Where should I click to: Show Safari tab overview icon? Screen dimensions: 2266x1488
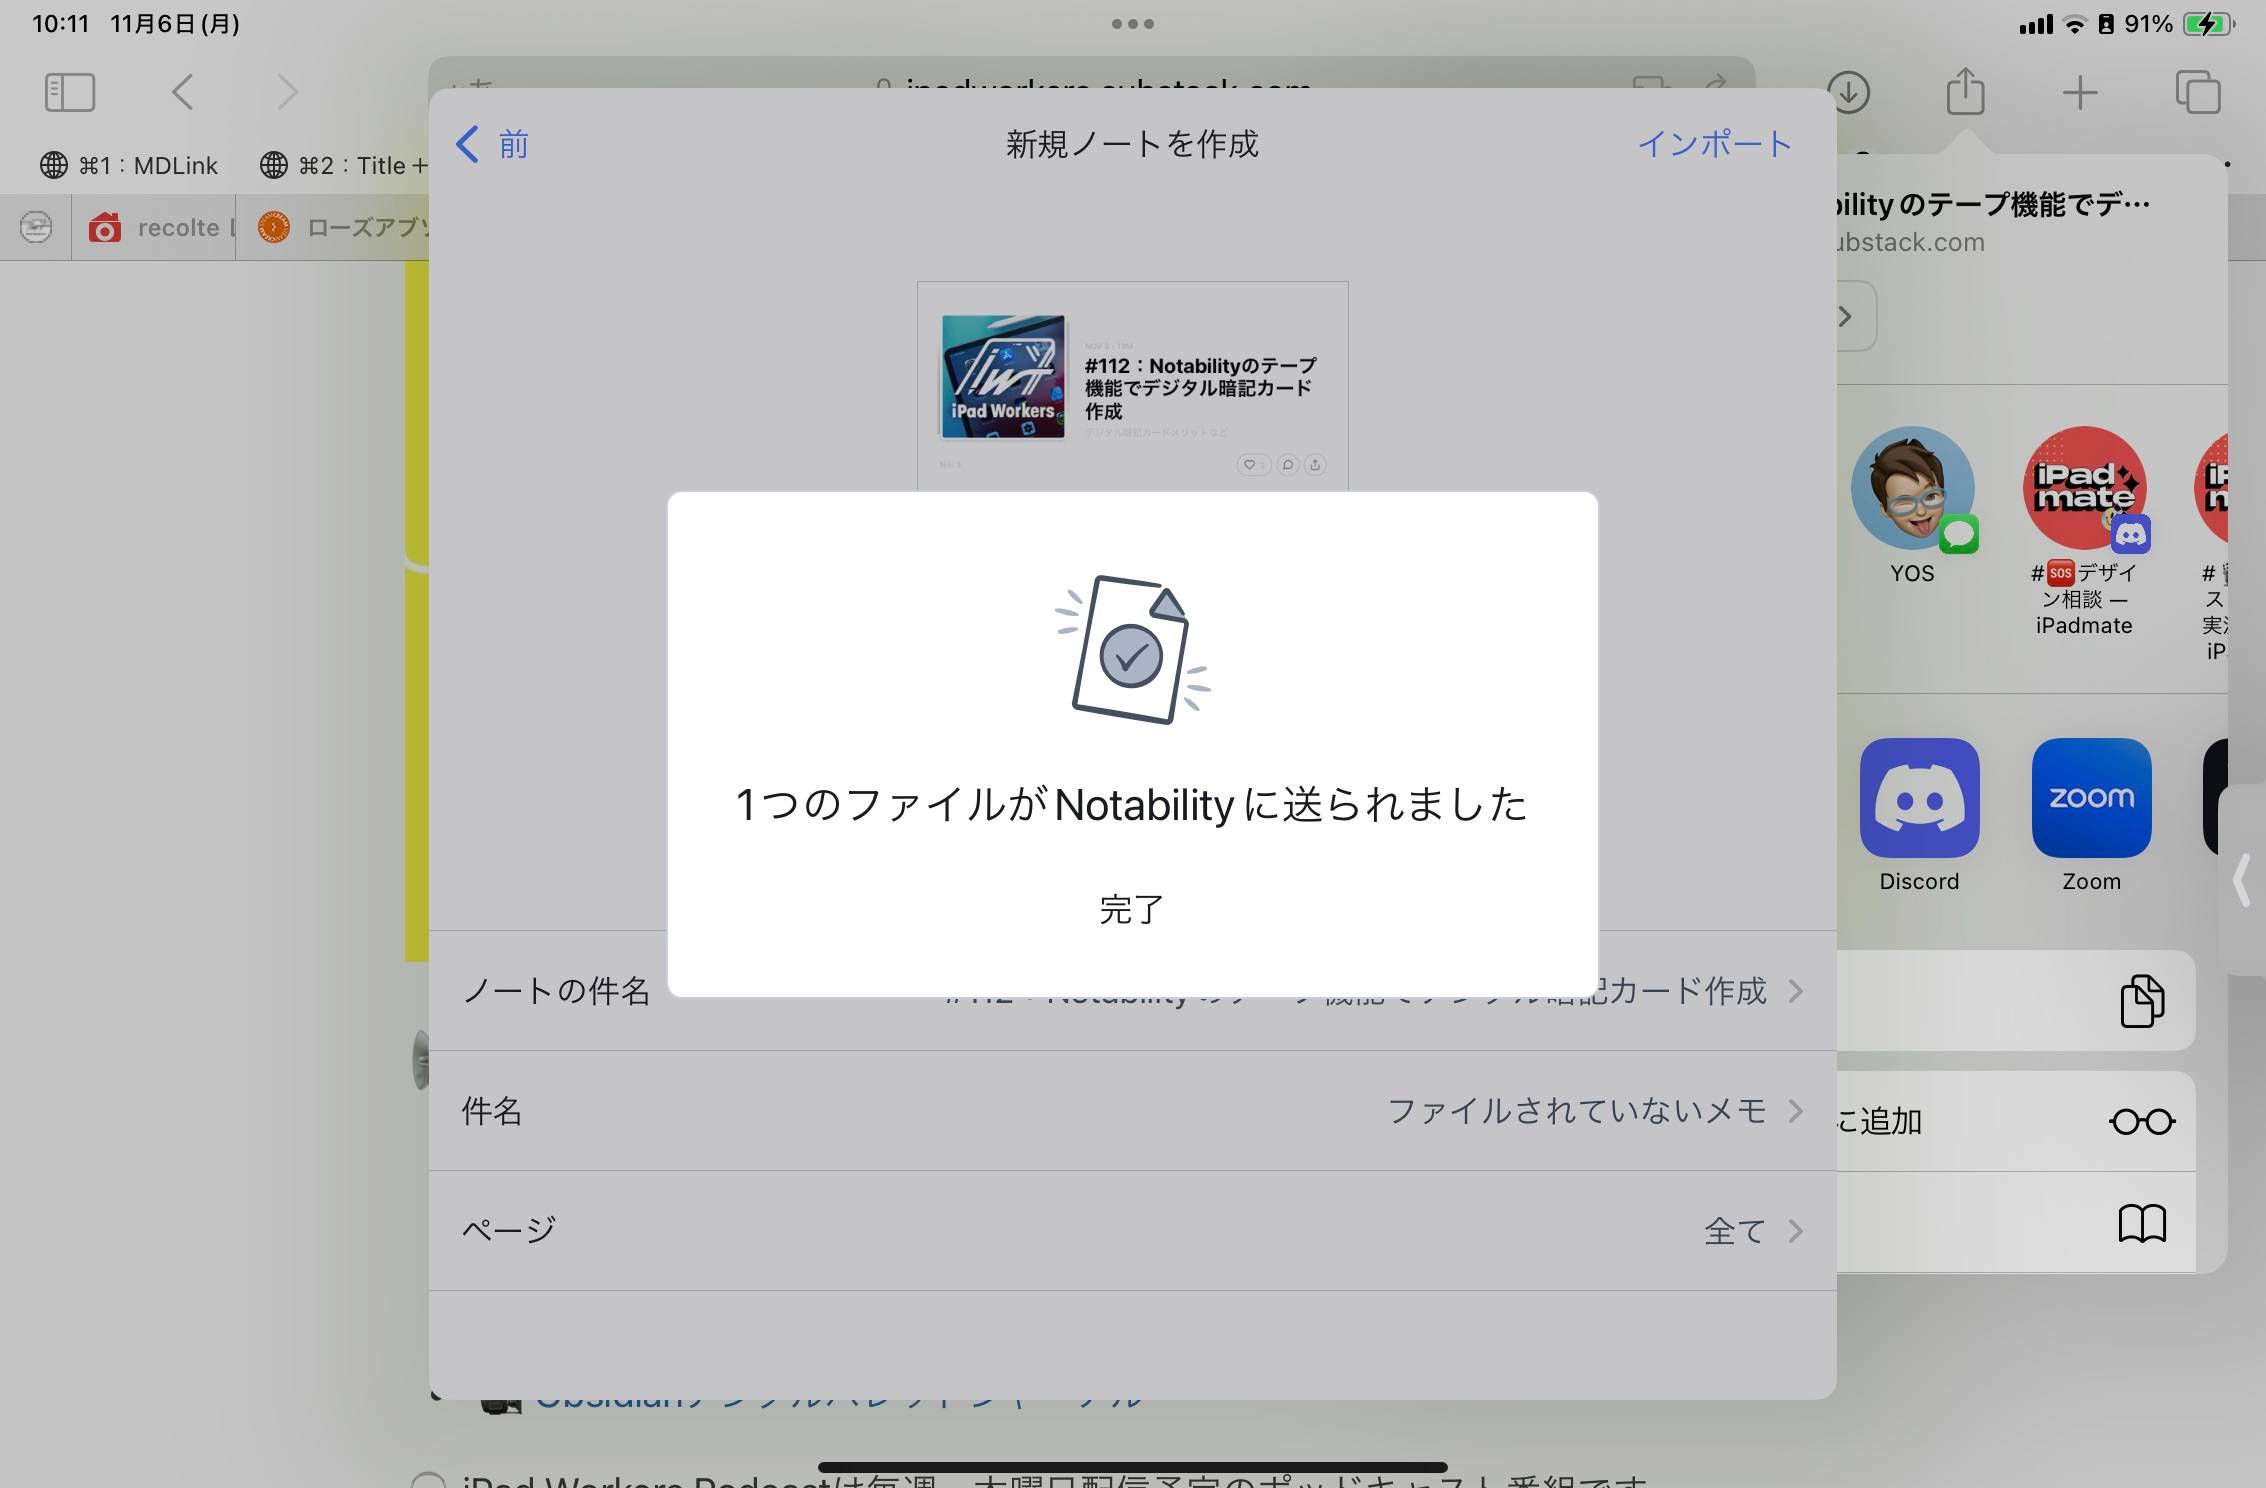[x=2197, y=93]
